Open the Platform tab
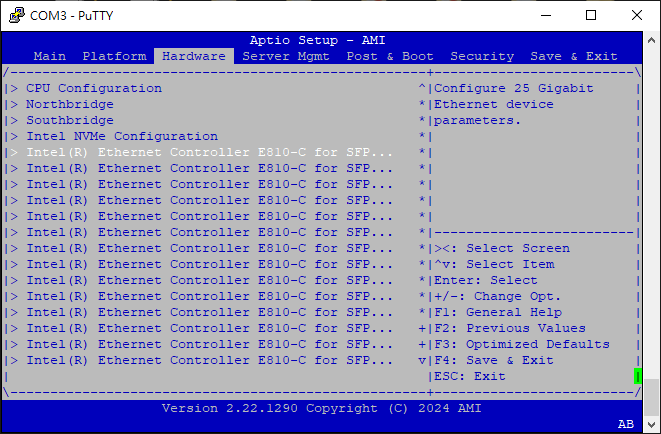661x434 pixels. 114,56
